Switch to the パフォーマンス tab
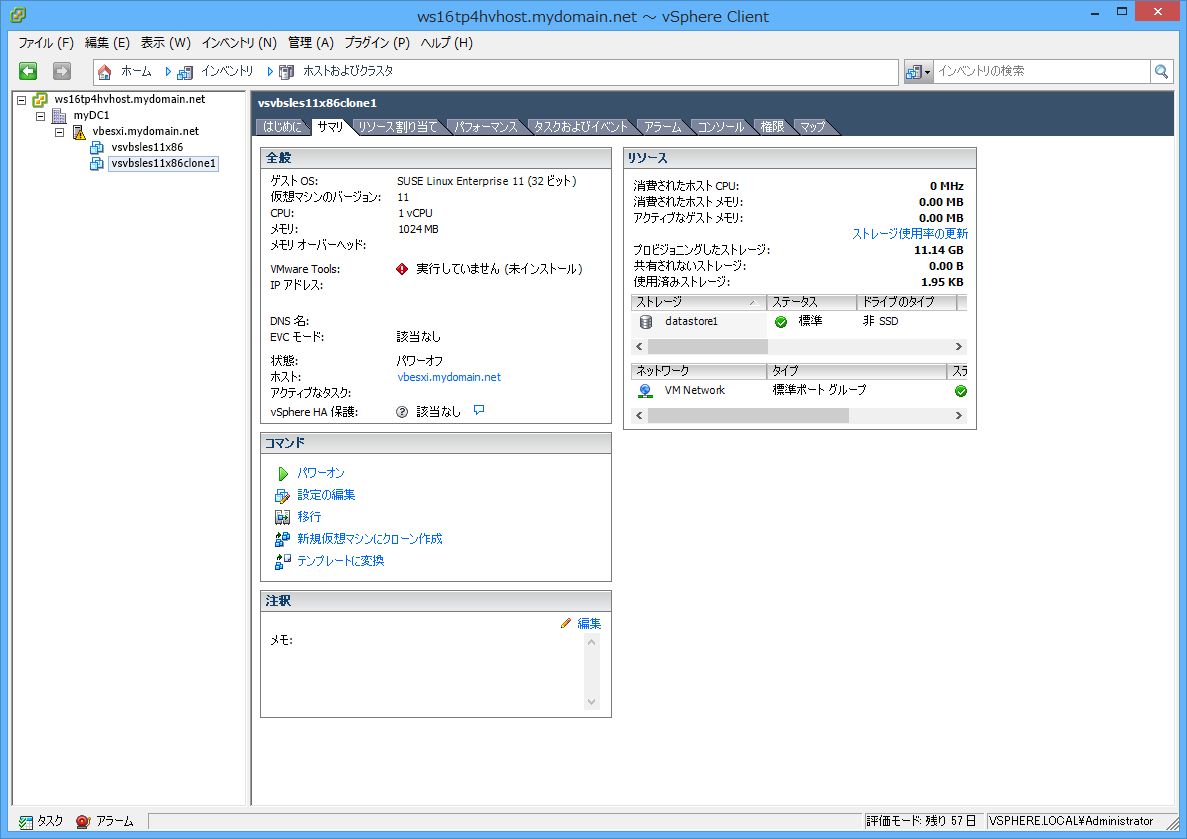1187x839 pixels. pos(485,126)
